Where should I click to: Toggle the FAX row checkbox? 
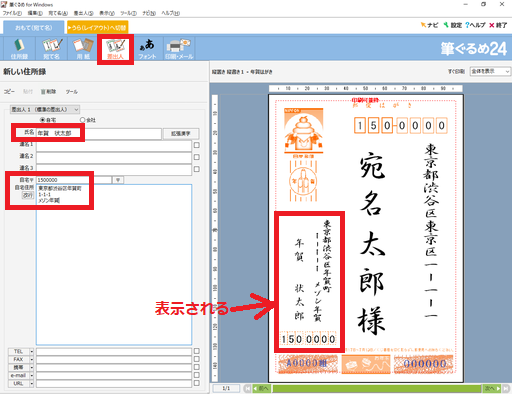[197, 359]
